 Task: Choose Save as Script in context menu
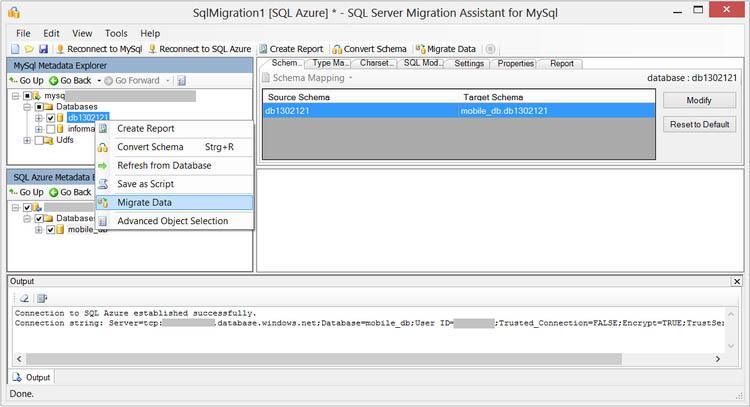pos(174,184)
